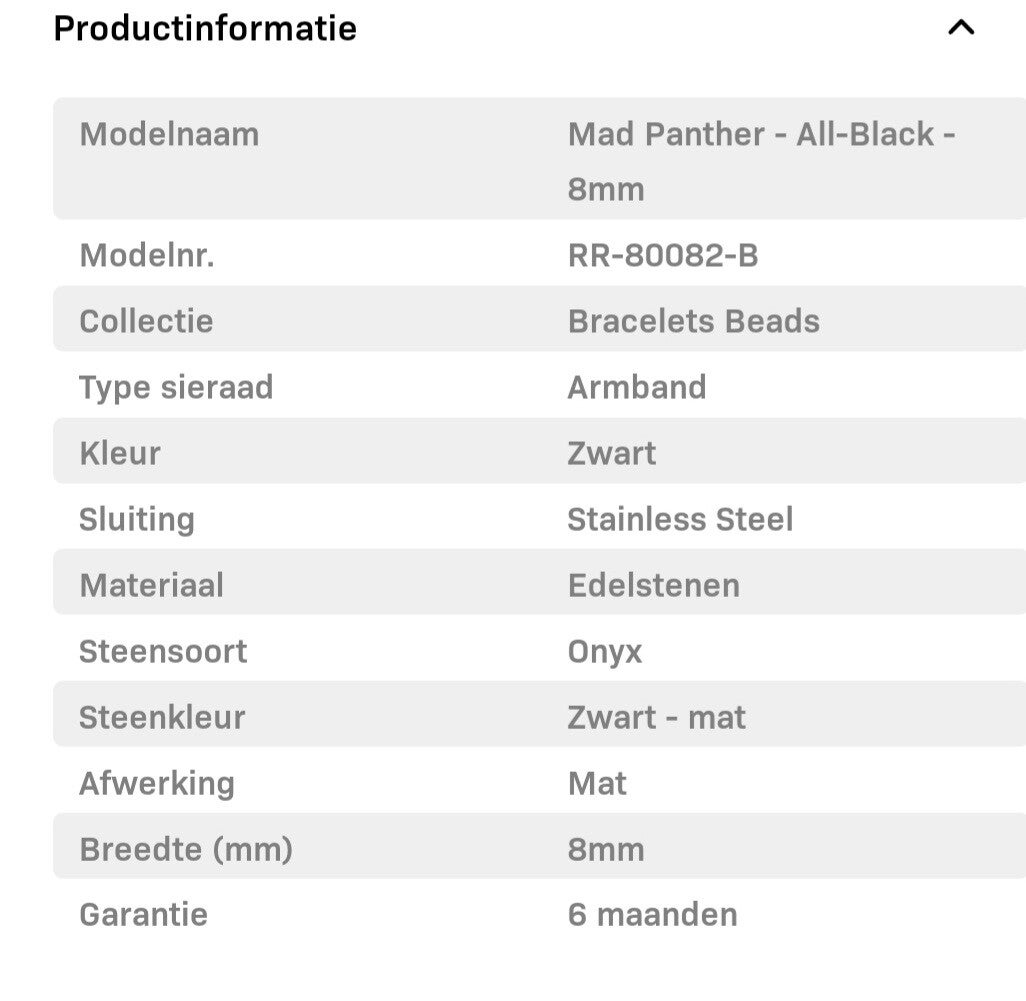Click the Materiaal label
The width and height of the screenshot is (1026, 1001).
152,585
